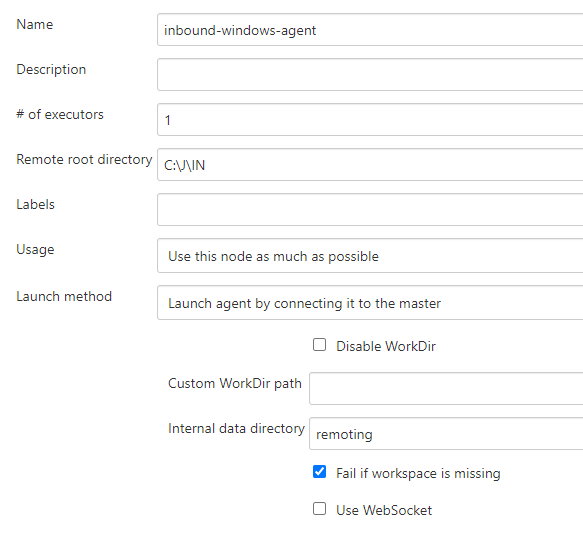
Task: Click the Internal data directory label
Action: (x=236, y=428)
